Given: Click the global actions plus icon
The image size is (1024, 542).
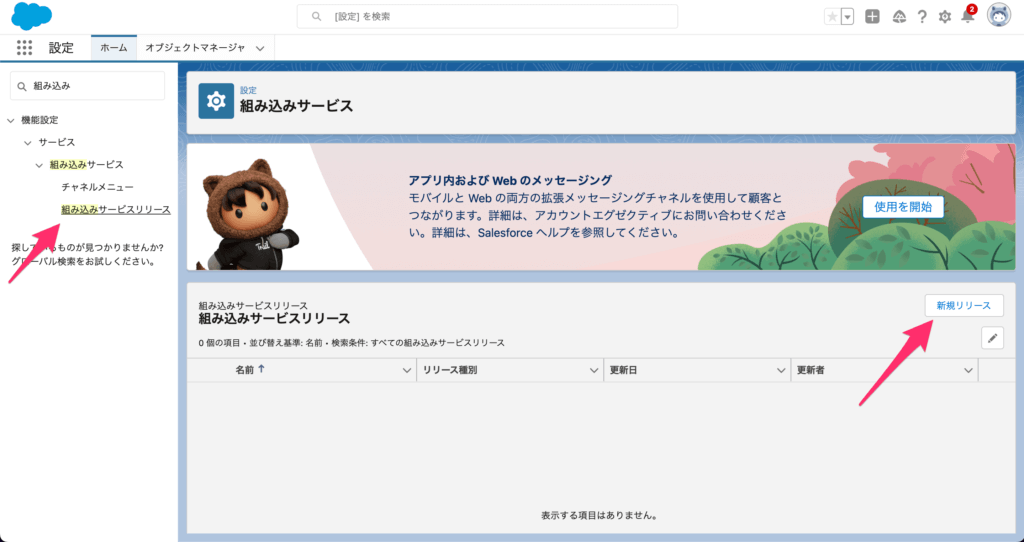Looking at the screenshot, I should 872,17.
